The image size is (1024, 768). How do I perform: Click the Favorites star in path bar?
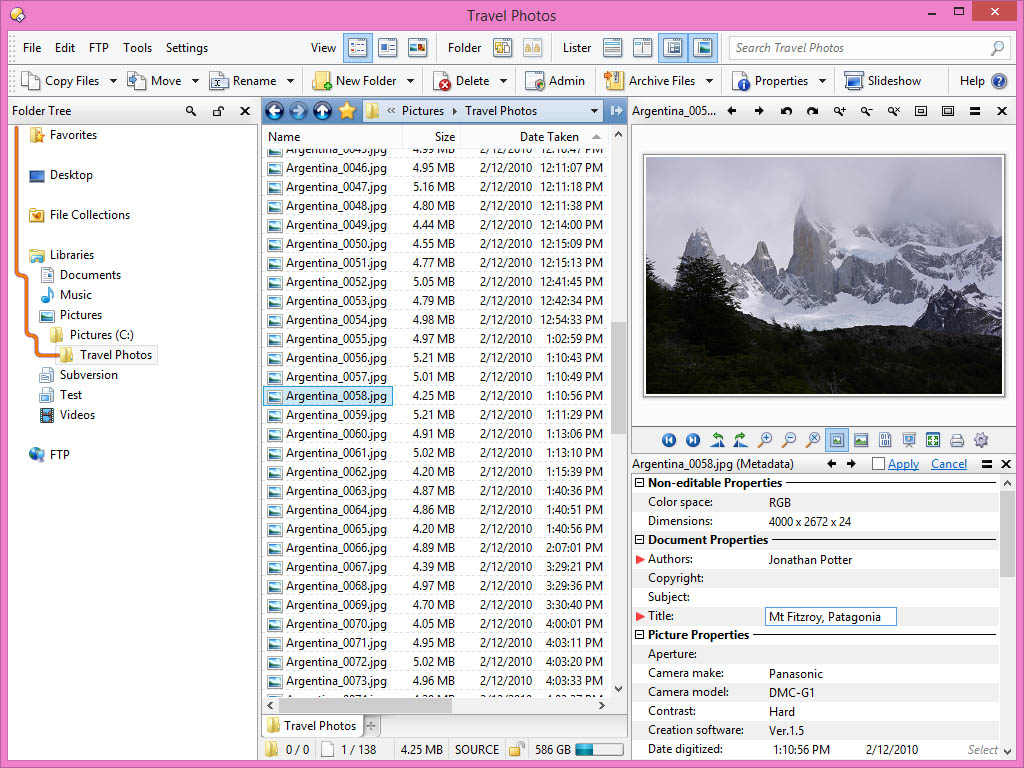click(x=347, y=111)
